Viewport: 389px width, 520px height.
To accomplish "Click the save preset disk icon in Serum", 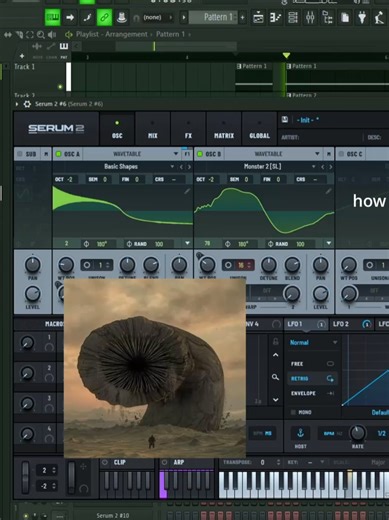I will tap(285, 119).
